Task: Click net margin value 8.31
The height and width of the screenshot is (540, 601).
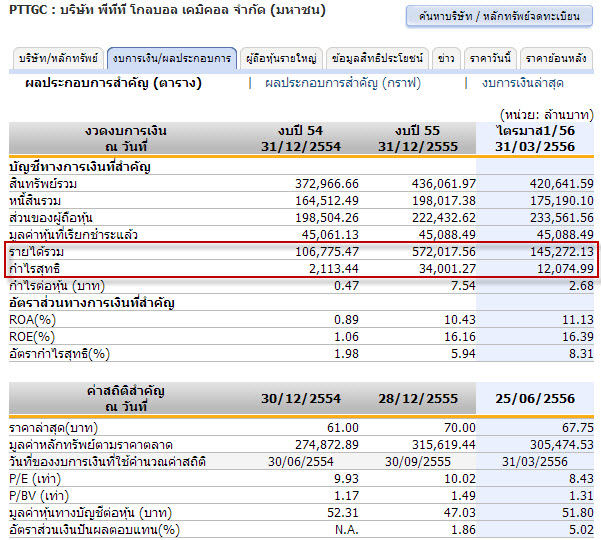Action: click(x=581, y=354)
